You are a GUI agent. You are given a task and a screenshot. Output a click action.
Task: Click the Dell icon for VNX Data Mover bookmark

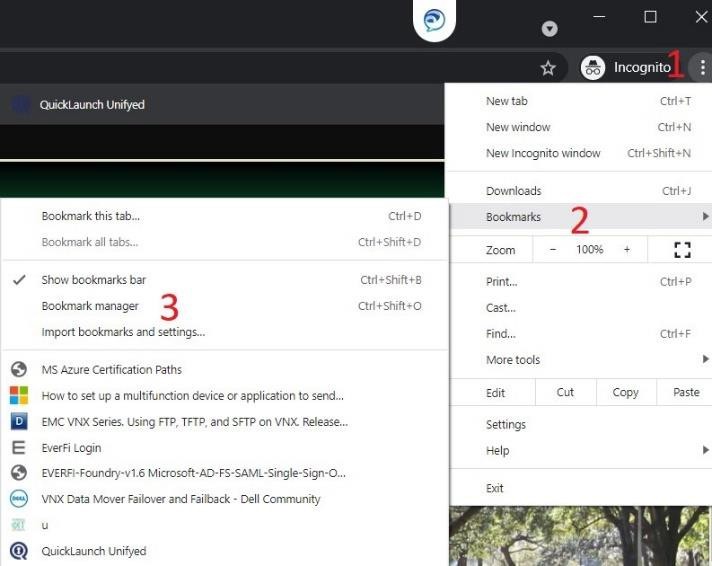(x=19, y=499)
